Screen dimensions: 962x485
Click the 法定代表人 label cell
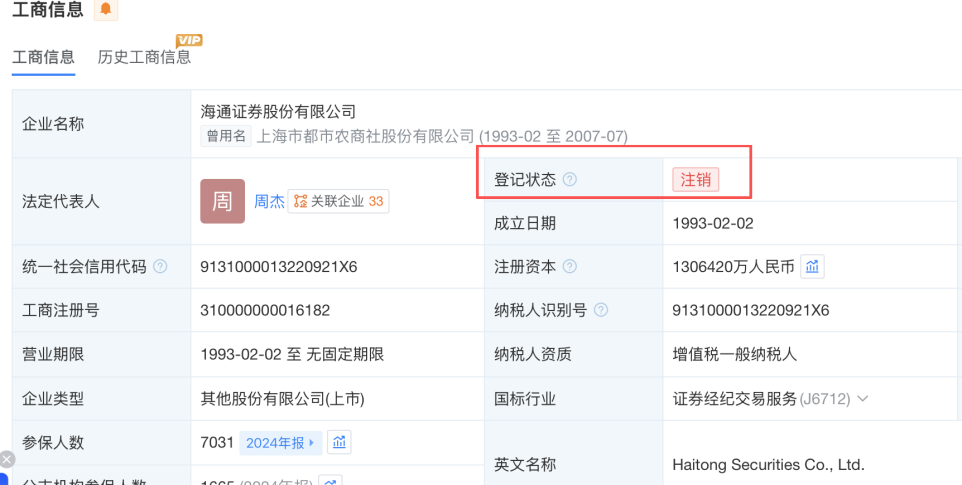coord(102,201)
